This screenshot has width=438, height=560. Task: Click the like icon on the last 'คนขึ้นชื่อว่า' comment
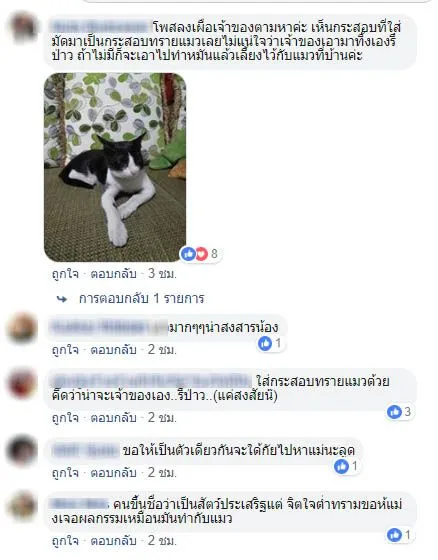(x=394, y=535)
